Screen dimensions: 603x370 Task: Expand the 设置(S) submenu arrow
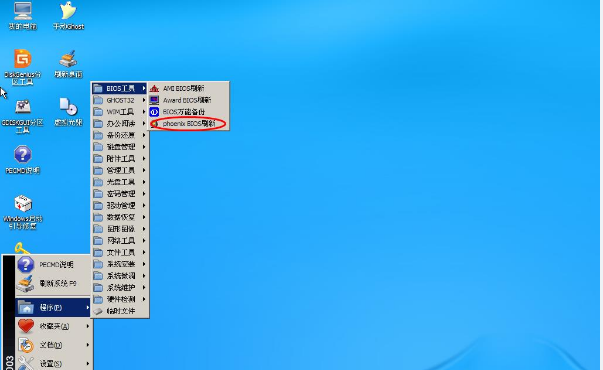(x=88, y=363)
